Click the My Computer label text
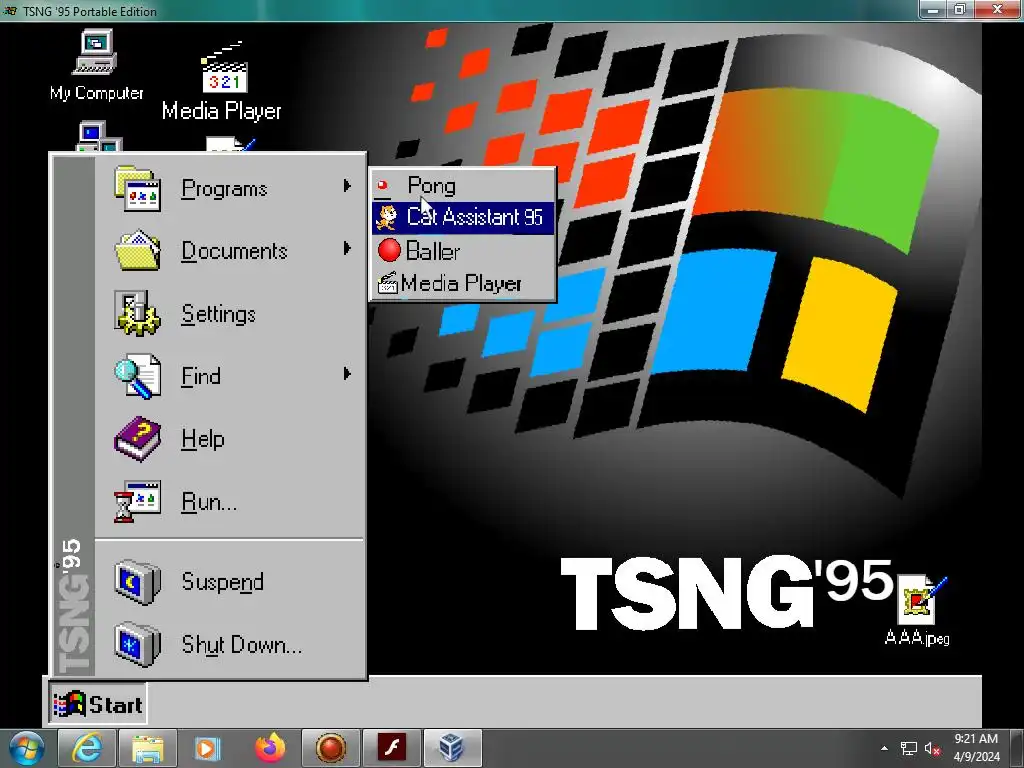Screen dimensions: 1024x768 pos(97,93)
